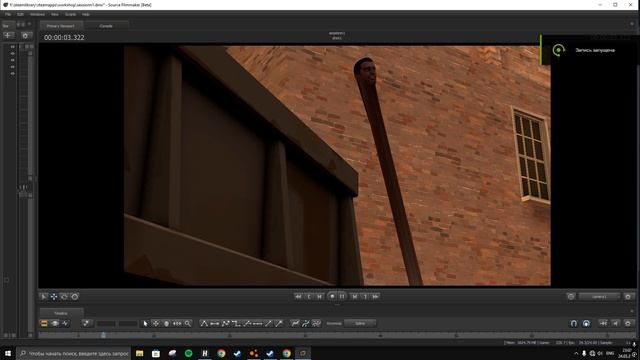Screen dimensions: 640x360
Task: Click the Windows taskbar search box
Action: [x=74, y=353]
